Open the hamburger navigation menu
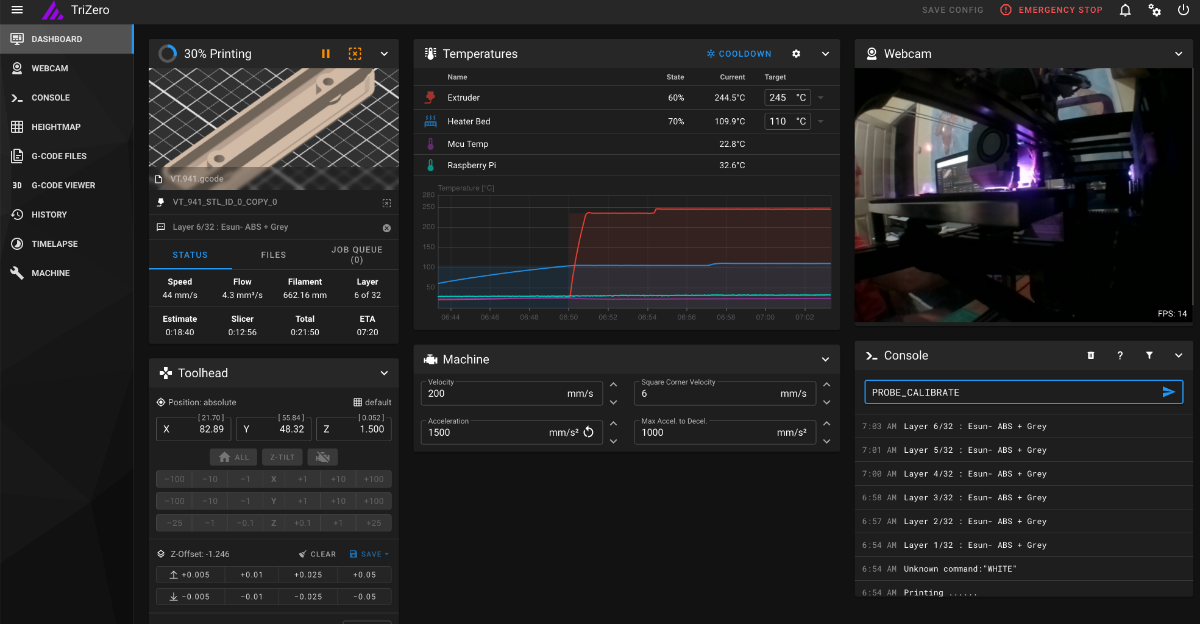Image resolution: width=1200 pixels, height=624 pixels. (x=17, y=10)
